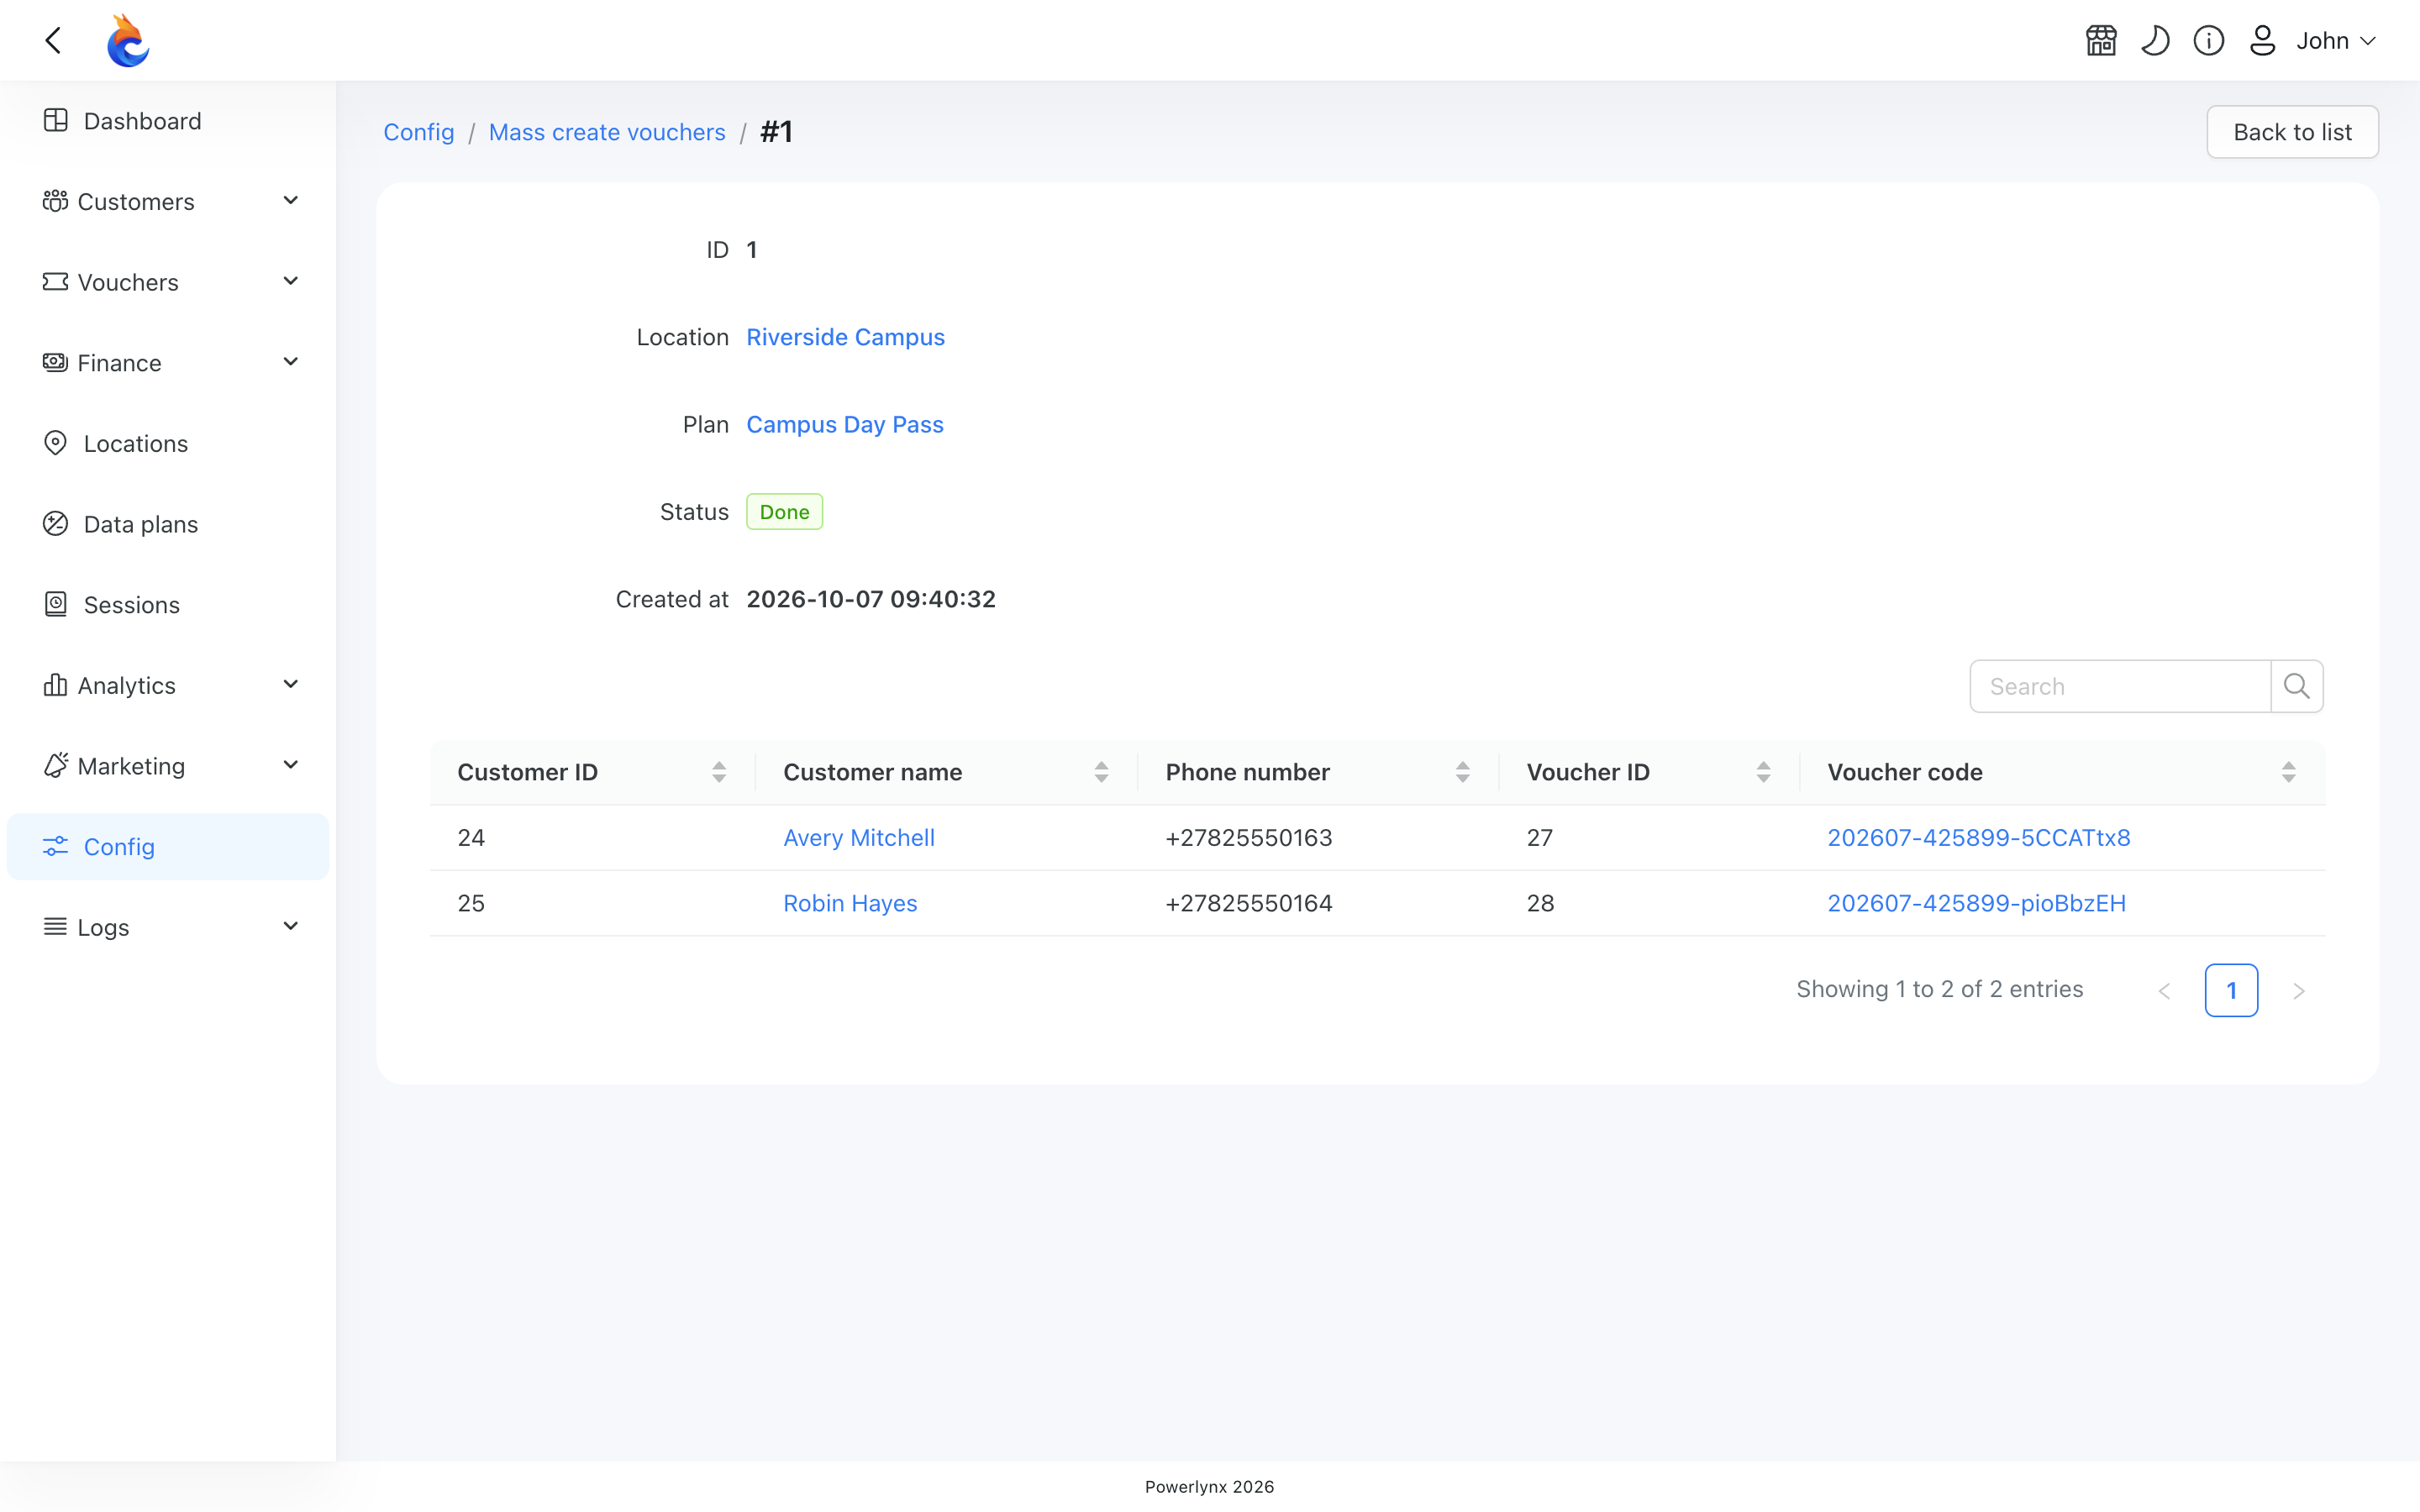Sort by Phone number column arrows
The image size is (2420, 1512).
coord(1463,772)
